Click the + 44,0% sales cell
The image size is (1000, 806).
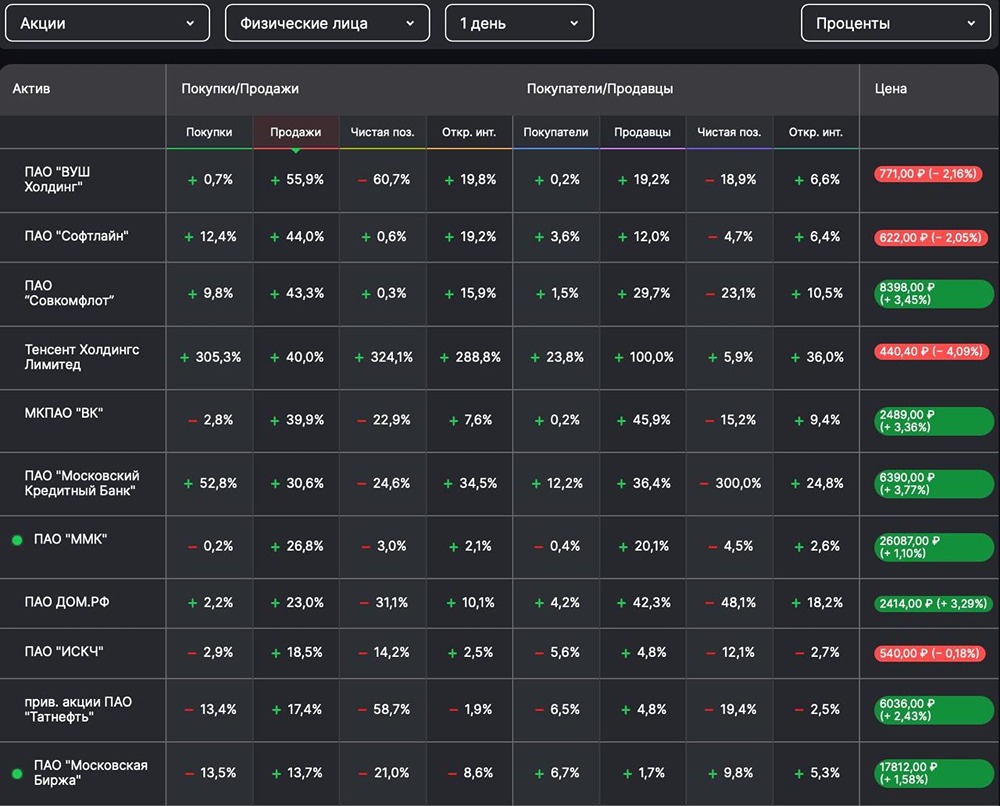pyautogui.click(x=297, y=237)
